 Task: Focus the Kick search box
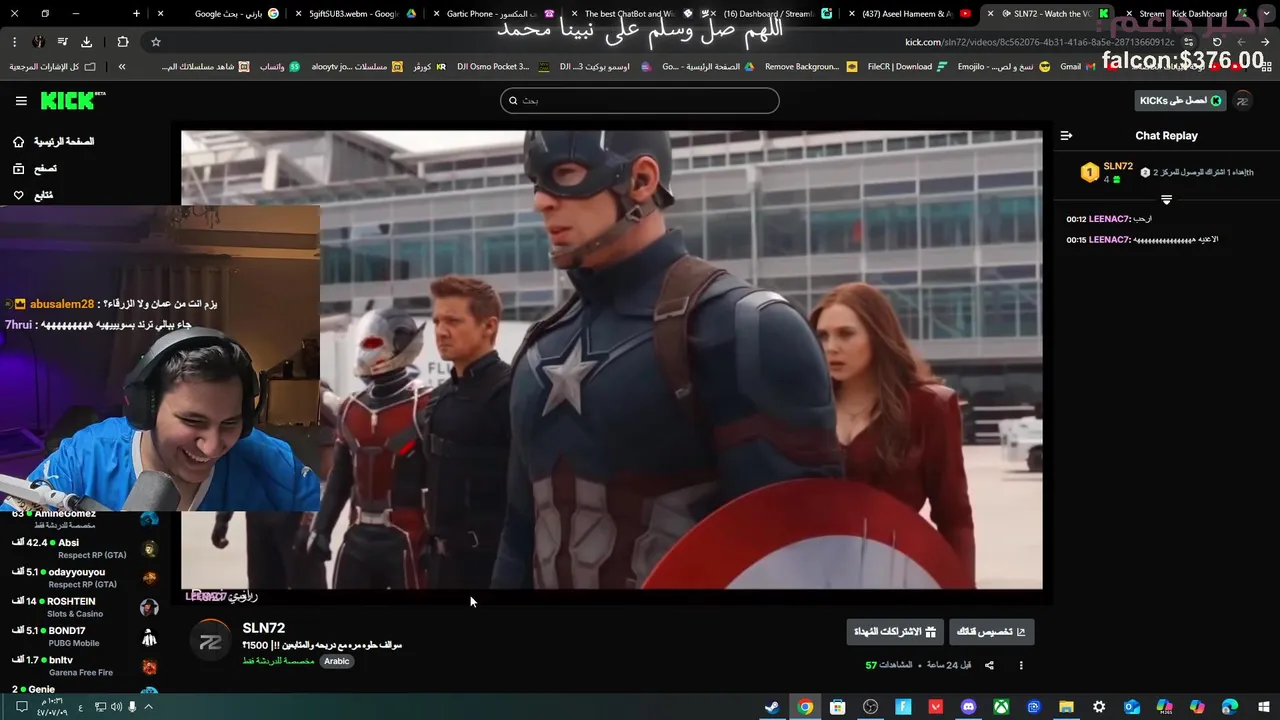pos(640,100)
